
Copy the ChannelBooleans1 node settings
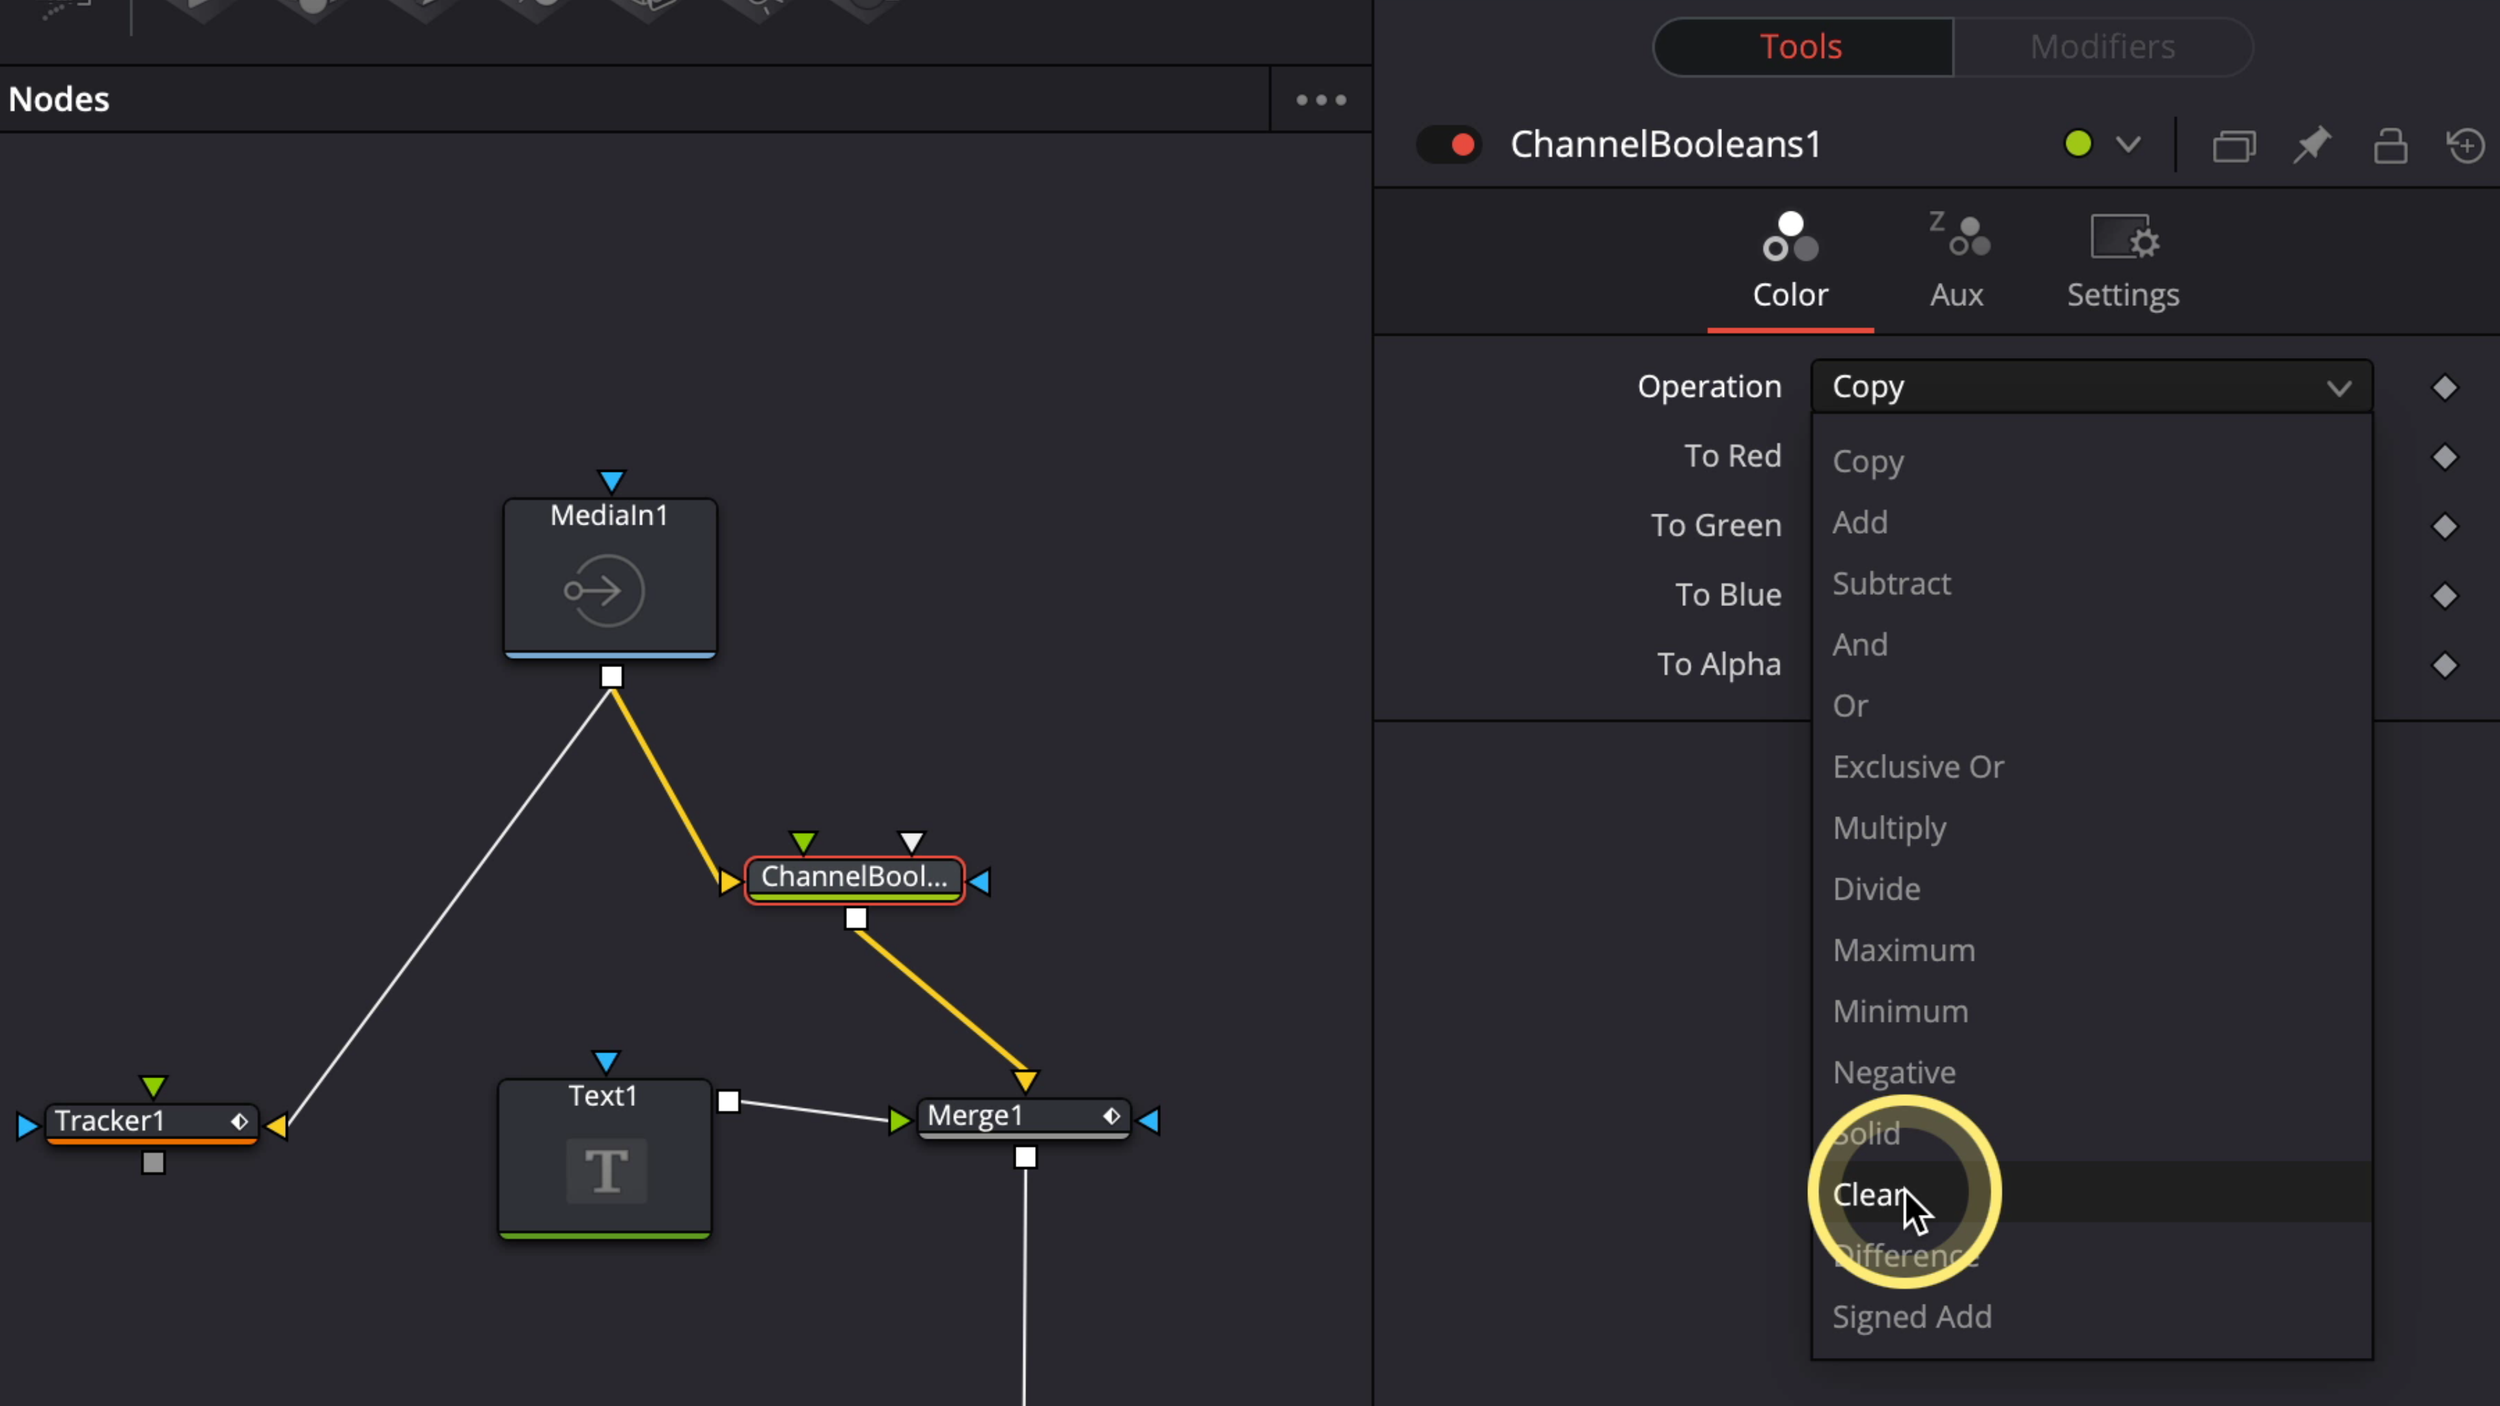click(x=2235, y=145)
